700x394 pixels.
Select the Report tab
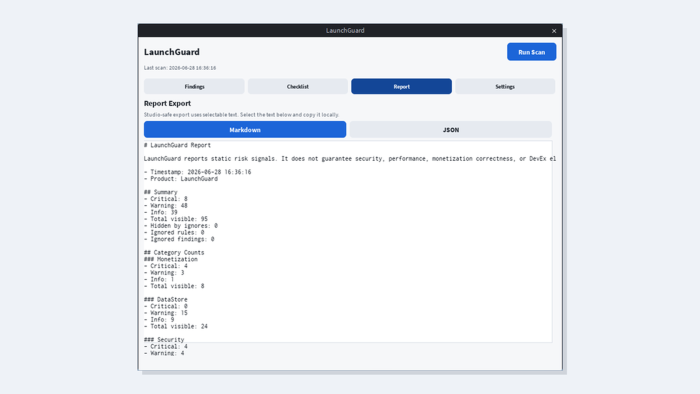pyautogui.click(x=401, y=87)
